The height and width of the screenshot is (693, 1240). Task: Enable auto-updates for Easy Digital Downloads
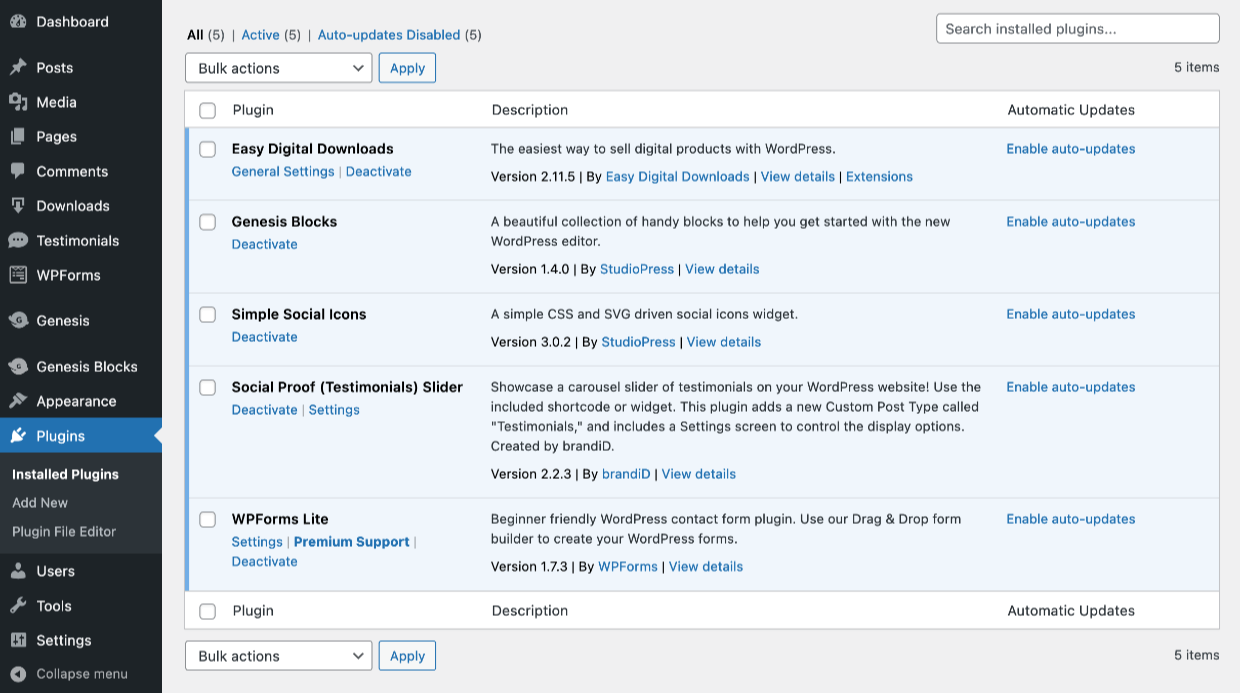click(1071, 149)
